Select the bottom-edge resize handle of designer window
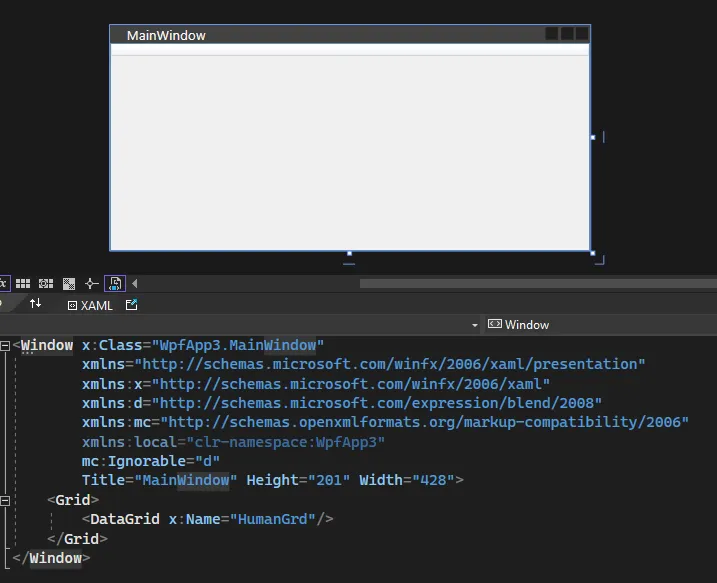This screenshot has height=583, width=717. (x=349, y=253)
